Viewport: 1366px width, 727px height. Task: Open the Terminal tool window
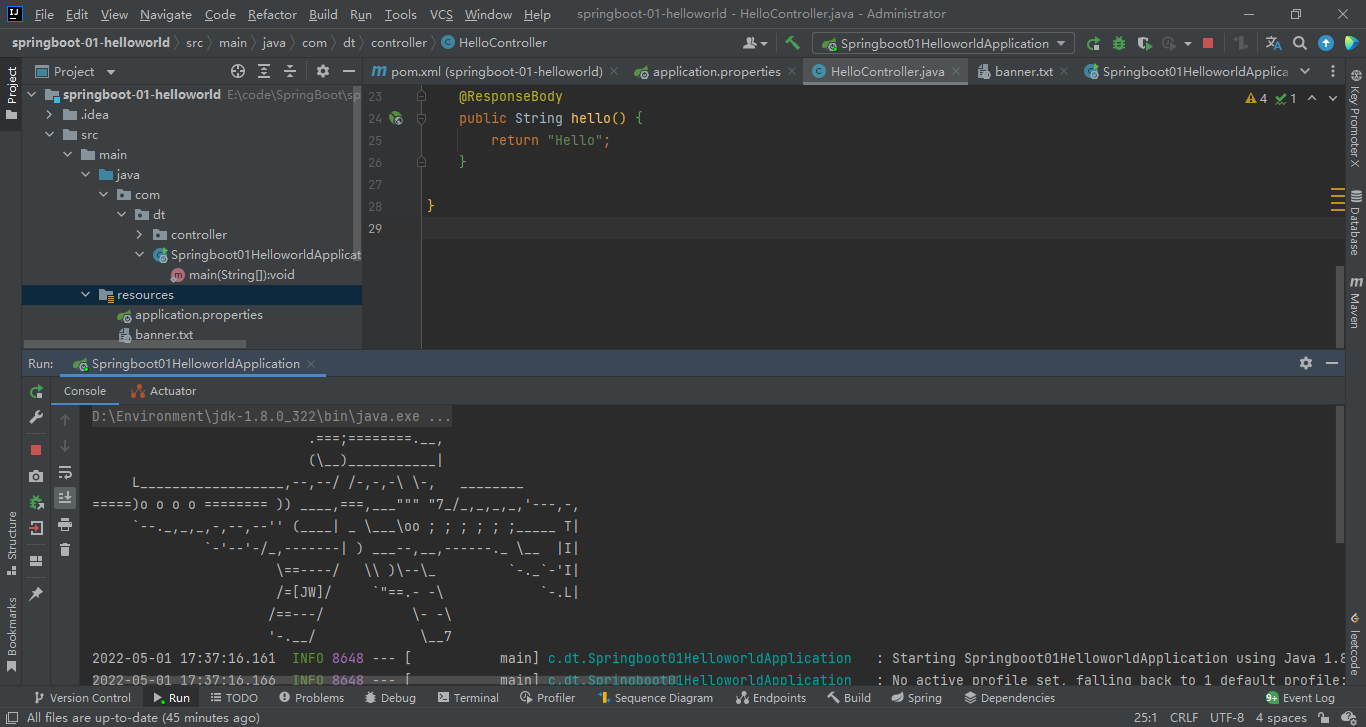click(x=467, y=698)
